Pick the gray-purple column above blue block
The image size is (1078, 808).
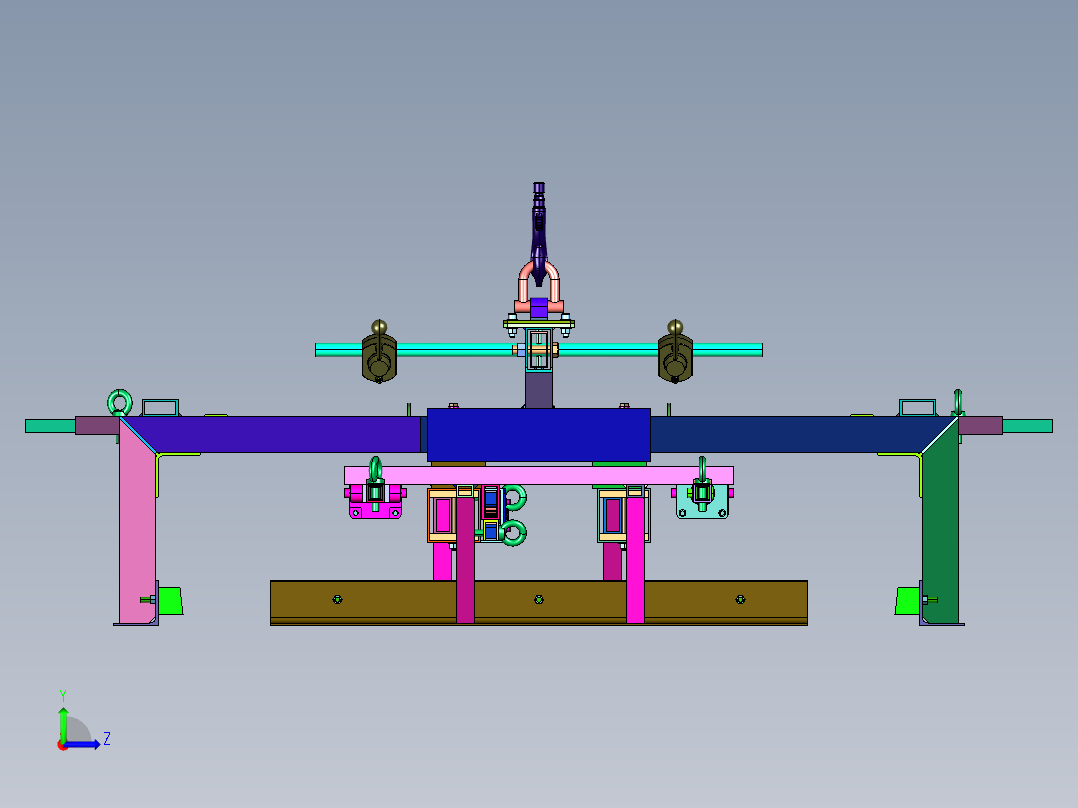pyautogui.click(x=538, y=390)
